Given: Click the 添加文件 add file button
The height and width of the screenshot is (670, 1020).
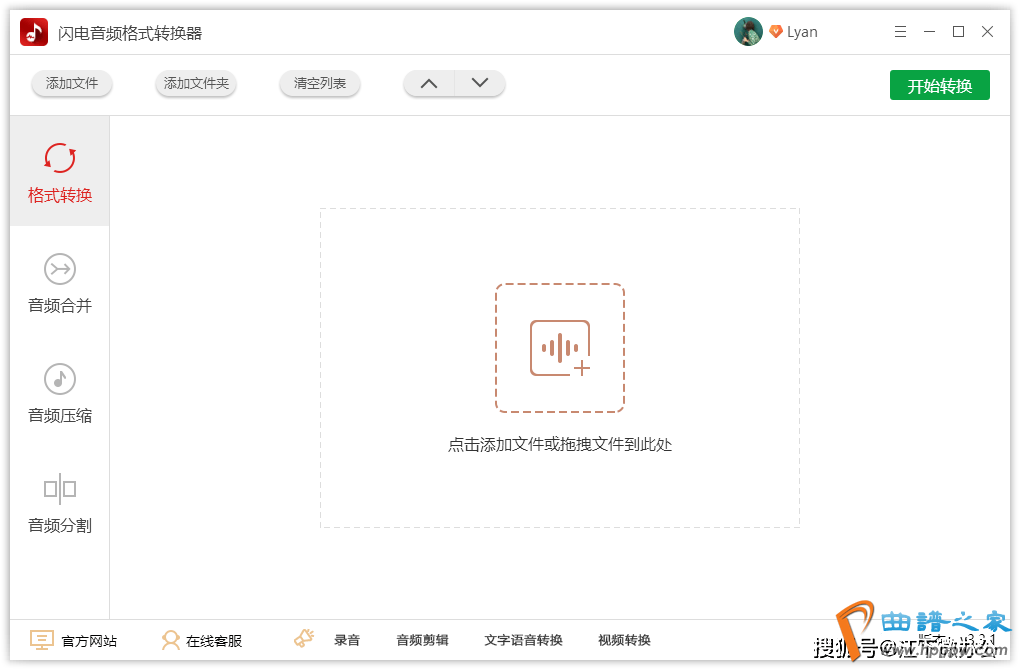Looking at the screenshot, I should click(x=72, y=84).
